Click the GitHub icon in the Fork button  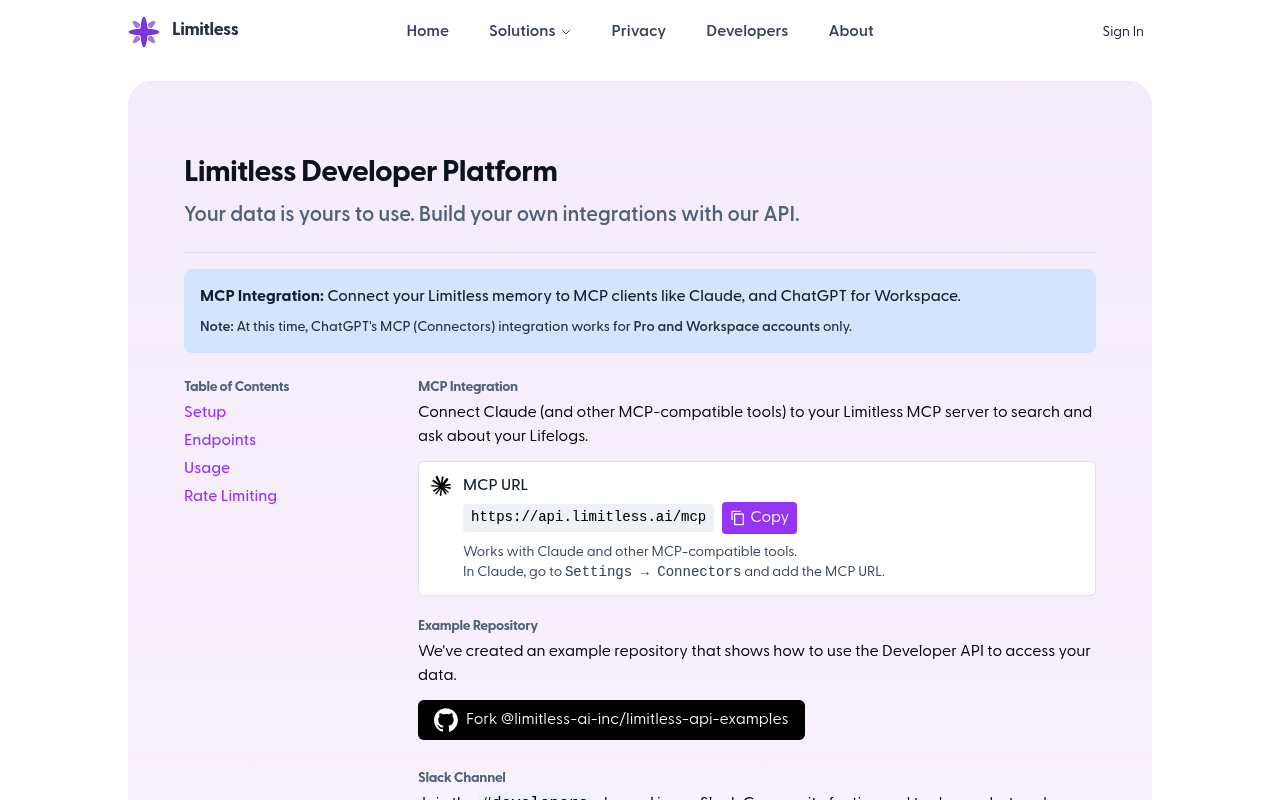point(446,720)
